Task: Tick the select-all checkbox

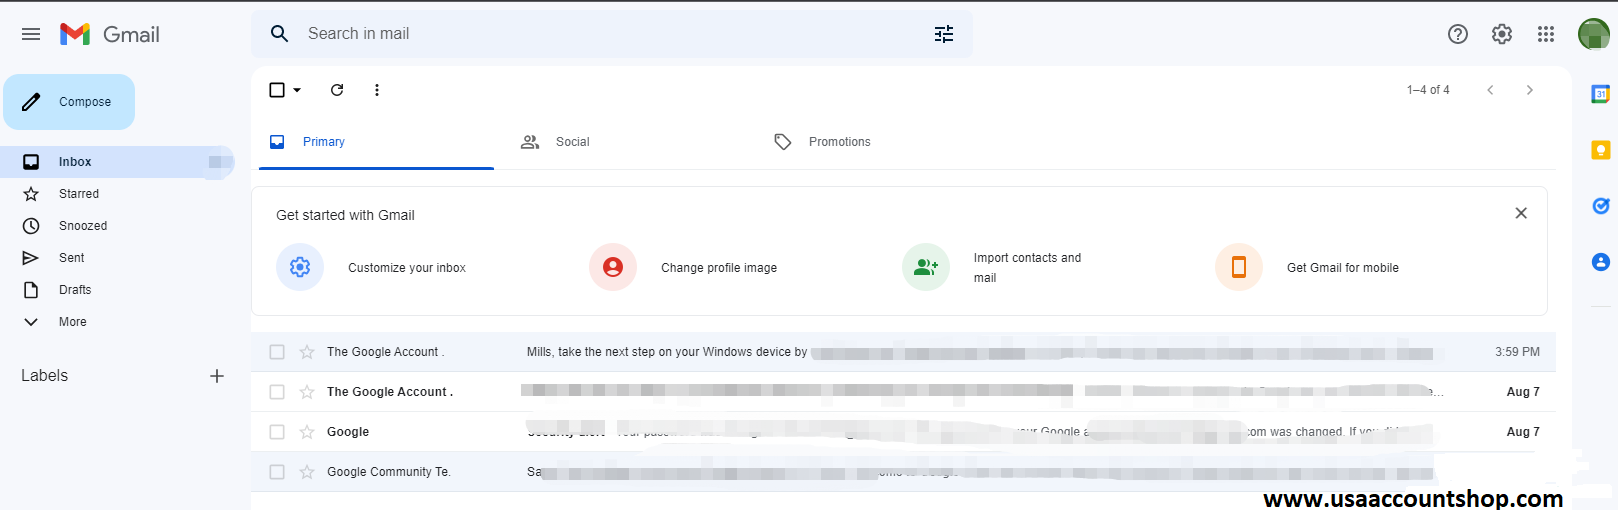Action: click(x=277, y=90)
